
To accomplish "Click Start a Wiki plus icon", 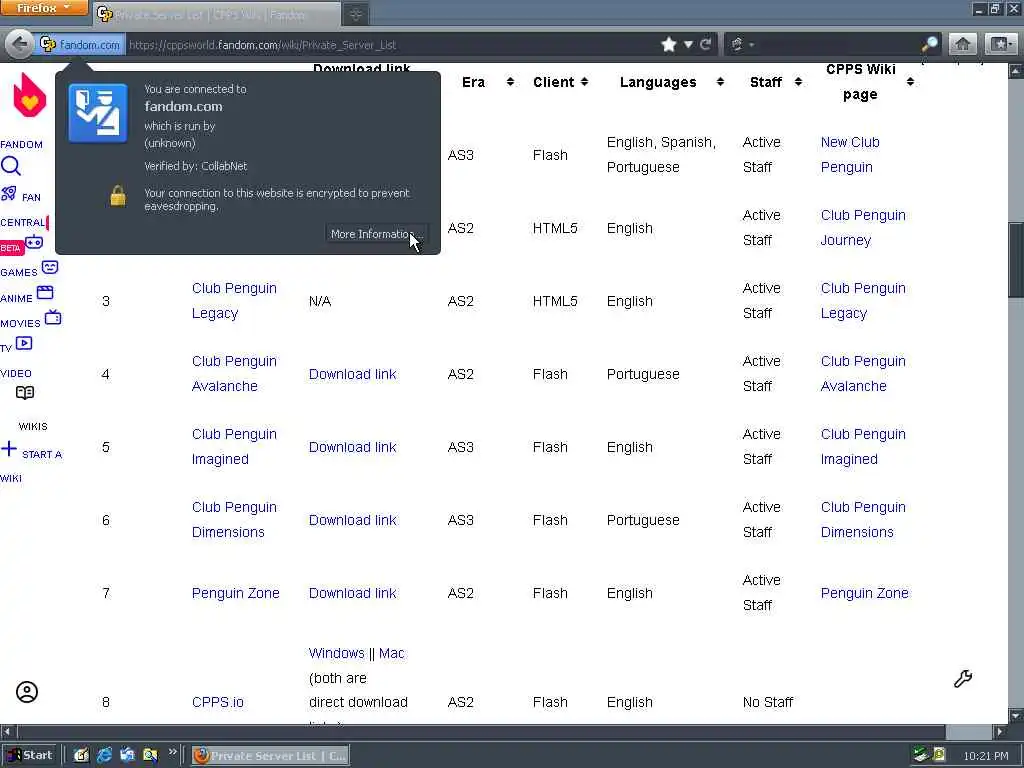I will pyautogui.click(x=9, y=449).
